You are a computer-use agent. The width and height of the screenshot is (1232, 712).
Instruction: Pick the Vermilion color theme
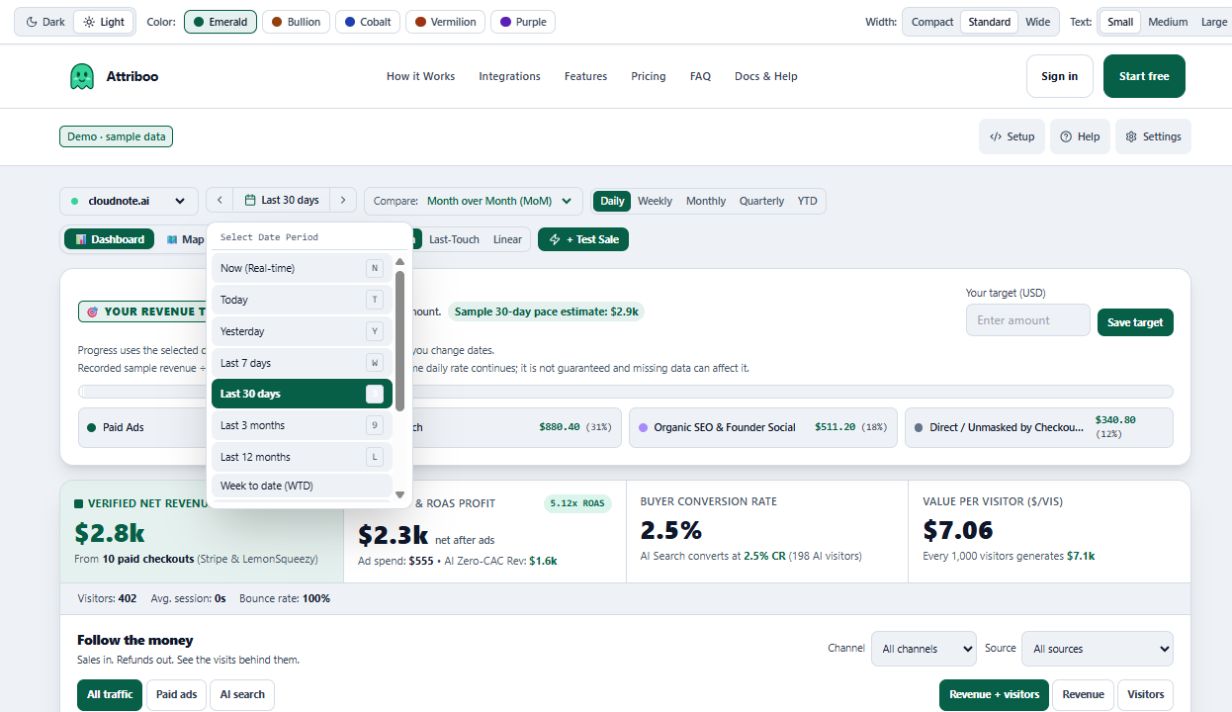[x=446, y=22]
